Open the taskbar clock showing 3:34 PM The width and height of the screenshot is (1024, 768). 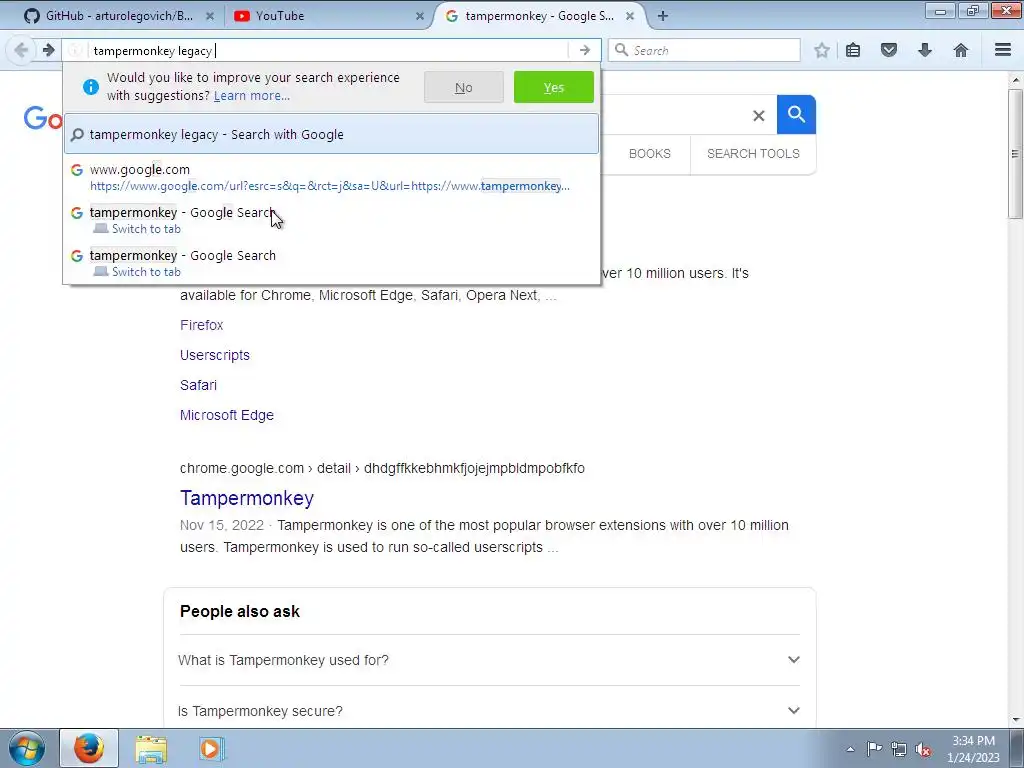[x=973, y=749]
